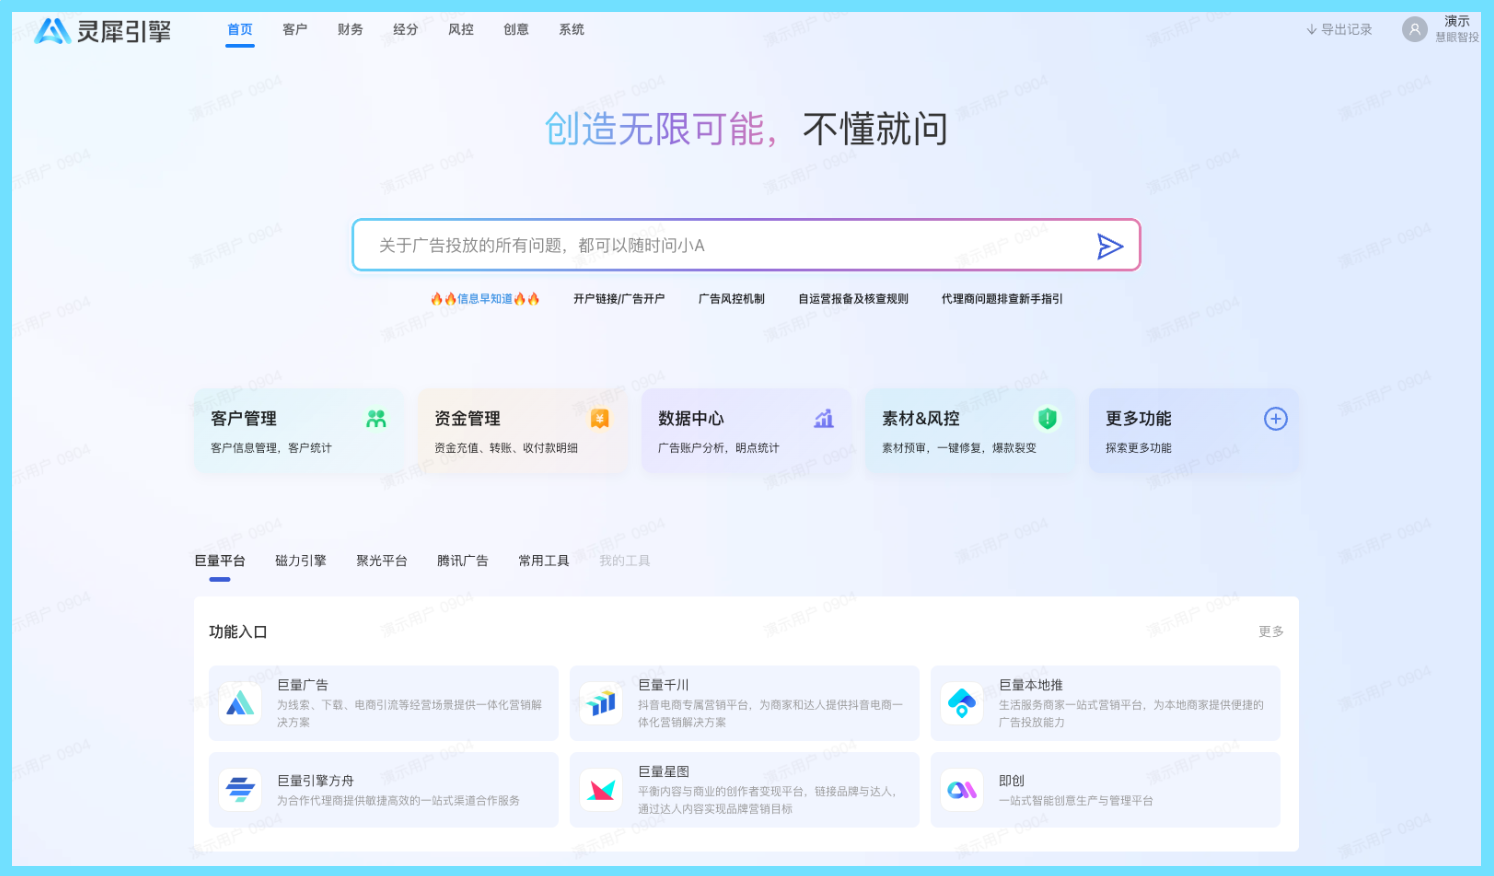Screen dimensions: 1494x876
Task: Open the 客户 navigation menu
Action: coord(295,30)
